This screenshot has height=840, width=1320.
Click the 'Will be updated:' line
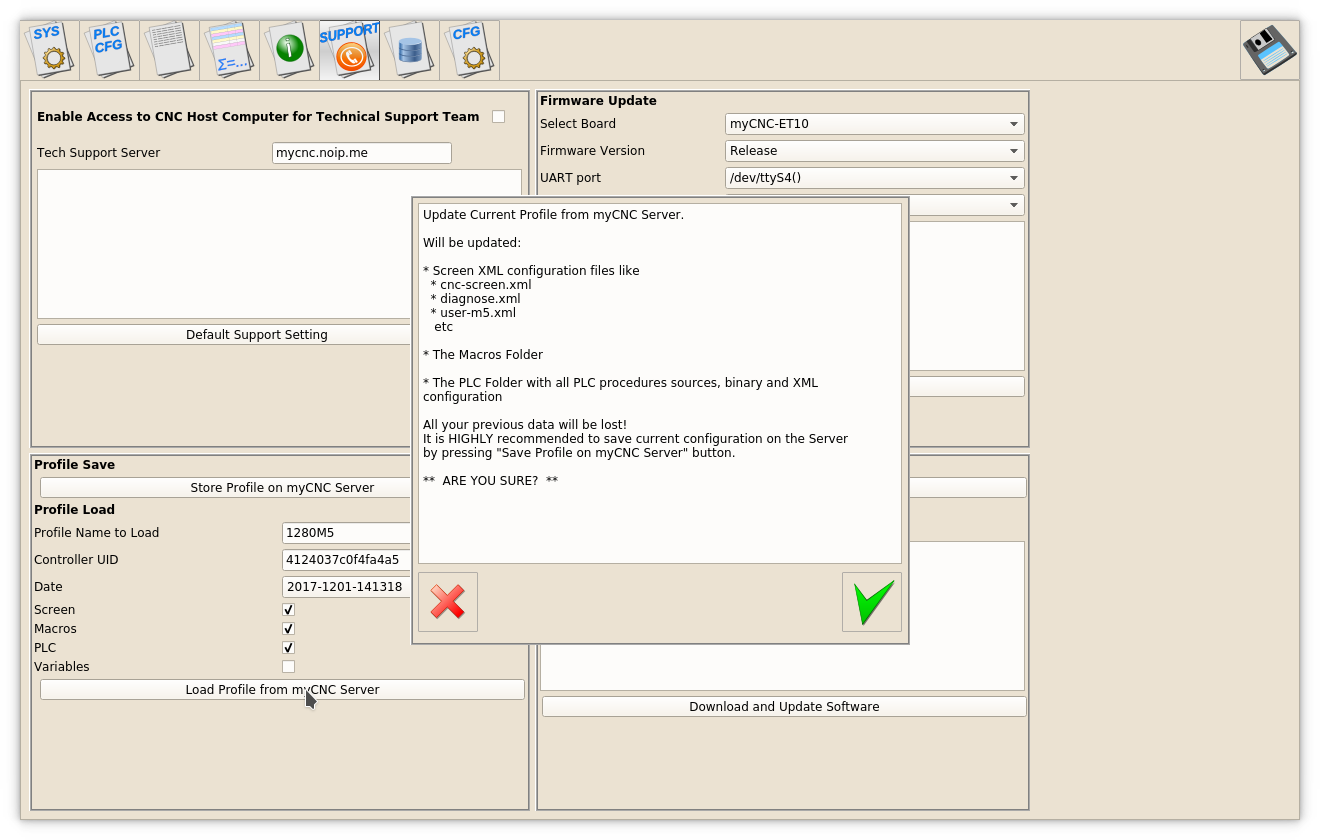tap(472, 243)
